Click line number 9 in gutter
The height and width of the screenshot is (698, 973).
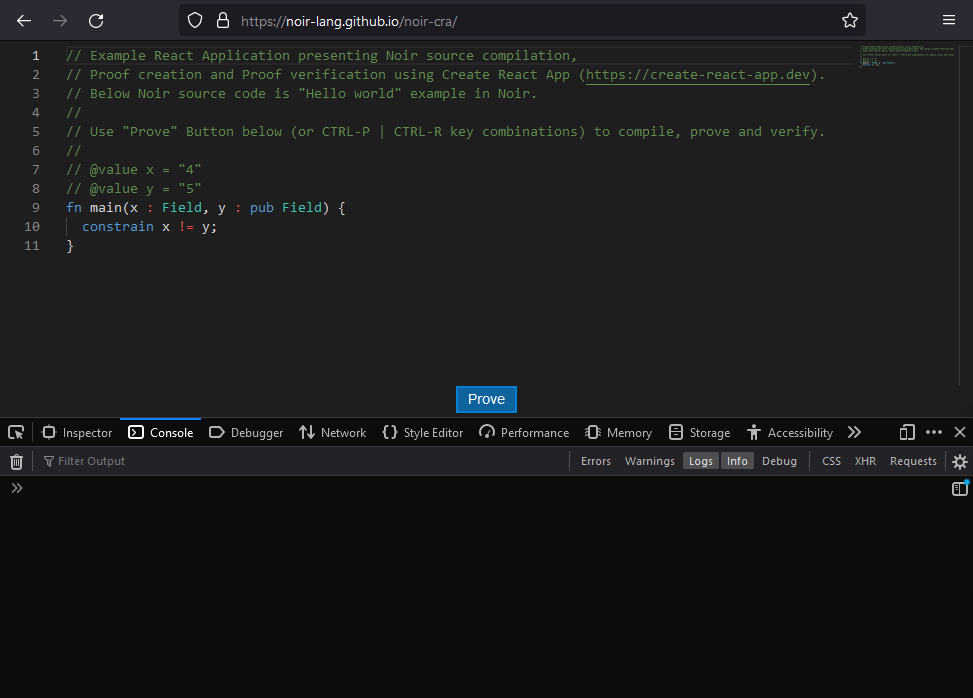tap(35, 207)
